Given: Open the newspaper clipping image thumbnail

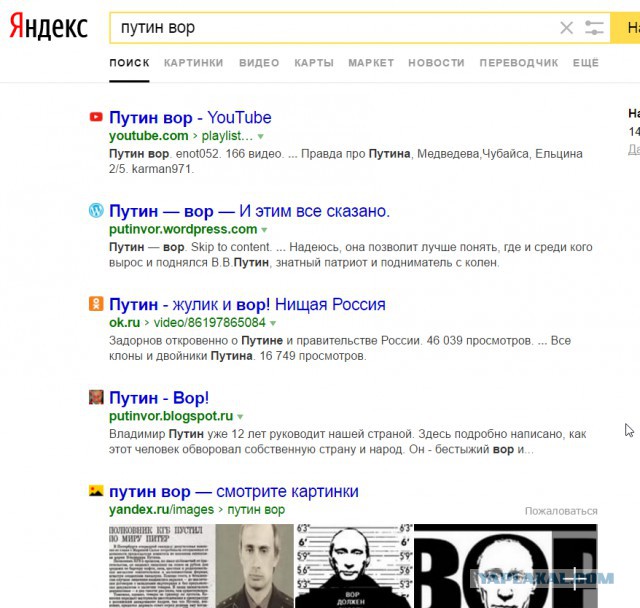Looking at the screenshot, I should (x=201, y=566).
